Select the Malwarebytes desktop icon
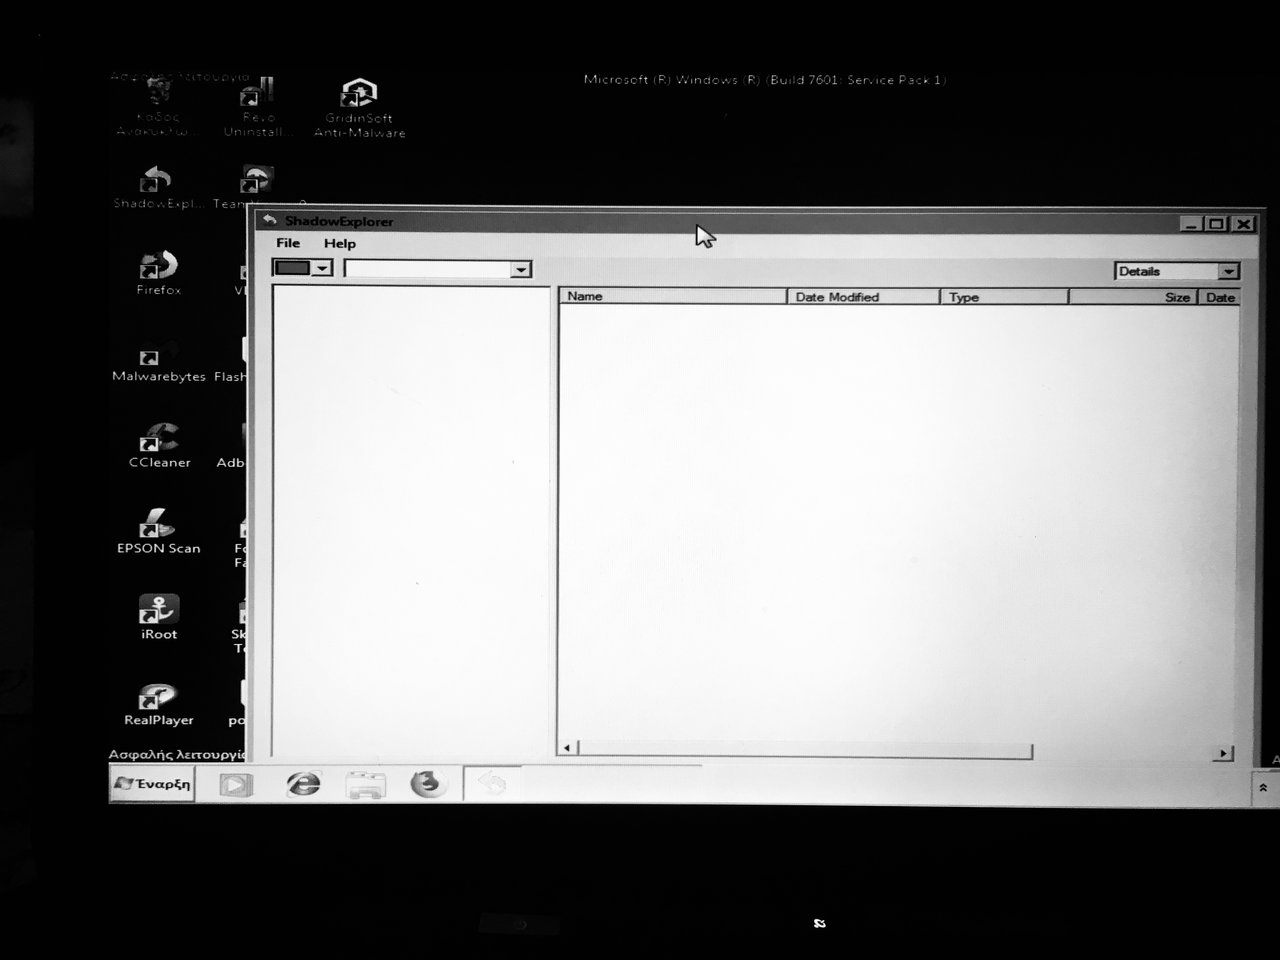The height and width of the screenshot is (960, 1280). [158, 361]
